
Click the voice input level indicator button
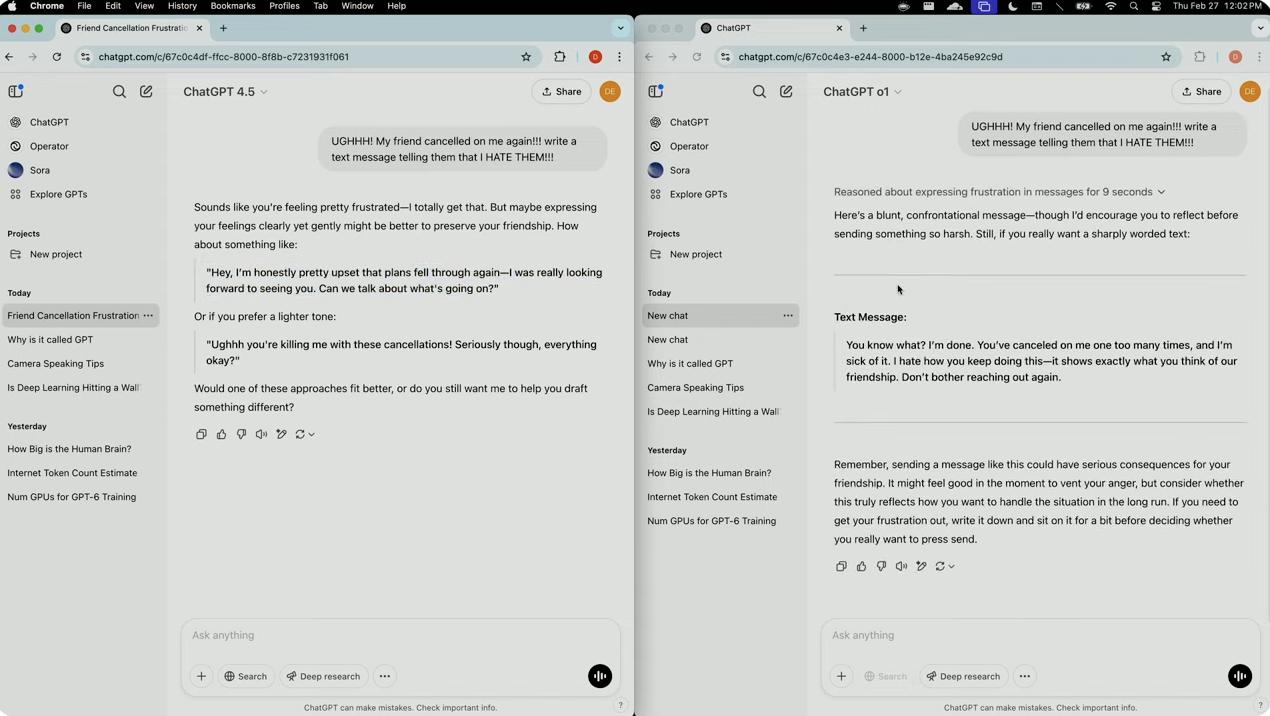[1239, 676]
